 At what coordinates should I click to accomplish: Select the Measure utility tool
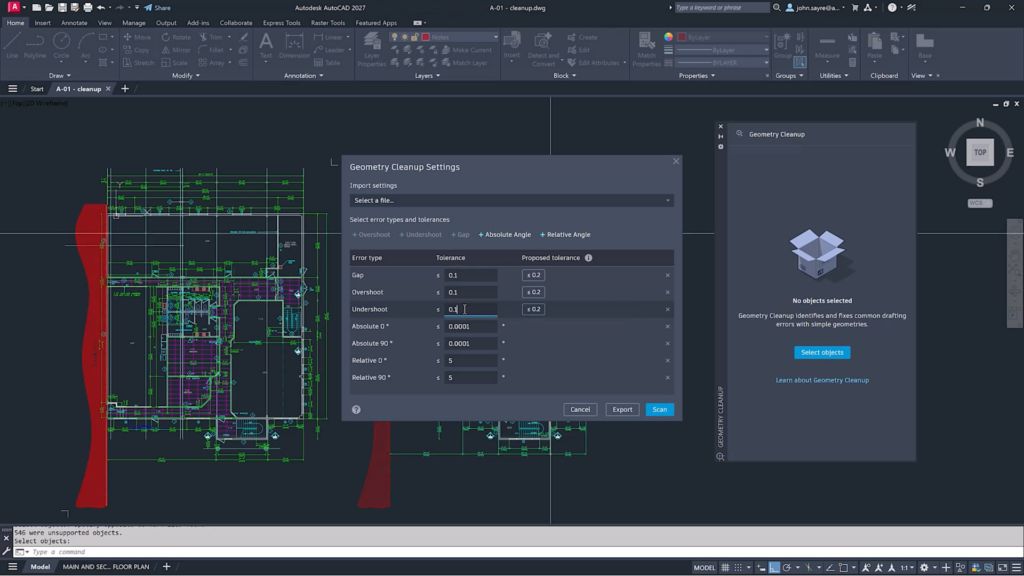pyautogui.click(x=827, y=46)
